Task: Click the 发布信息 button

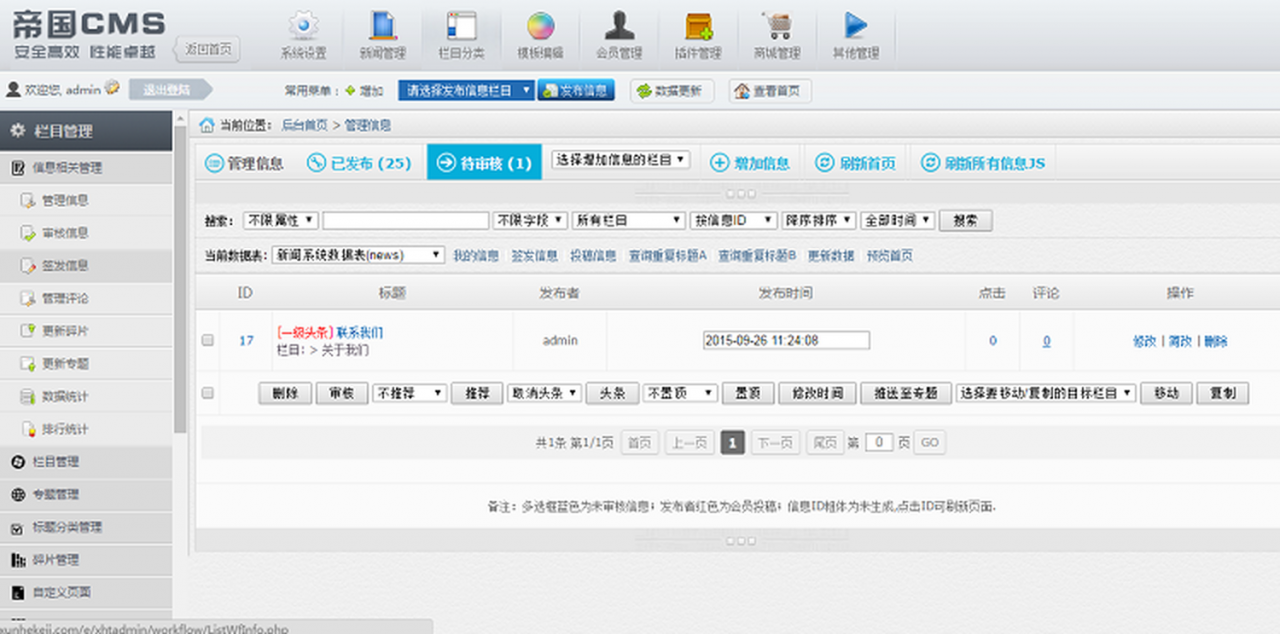Action: pyautogui.click(x=576, y=91)
